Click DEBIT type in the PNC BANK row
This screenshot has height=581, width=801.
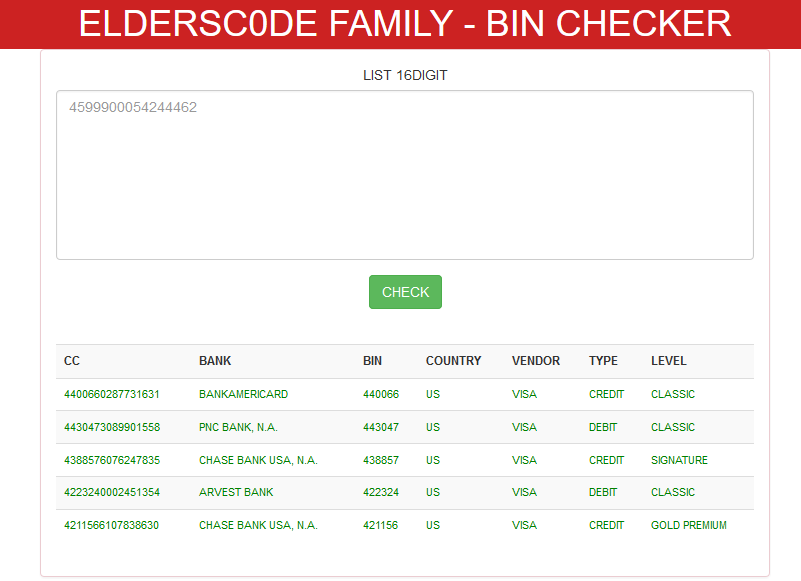point(603,427)
